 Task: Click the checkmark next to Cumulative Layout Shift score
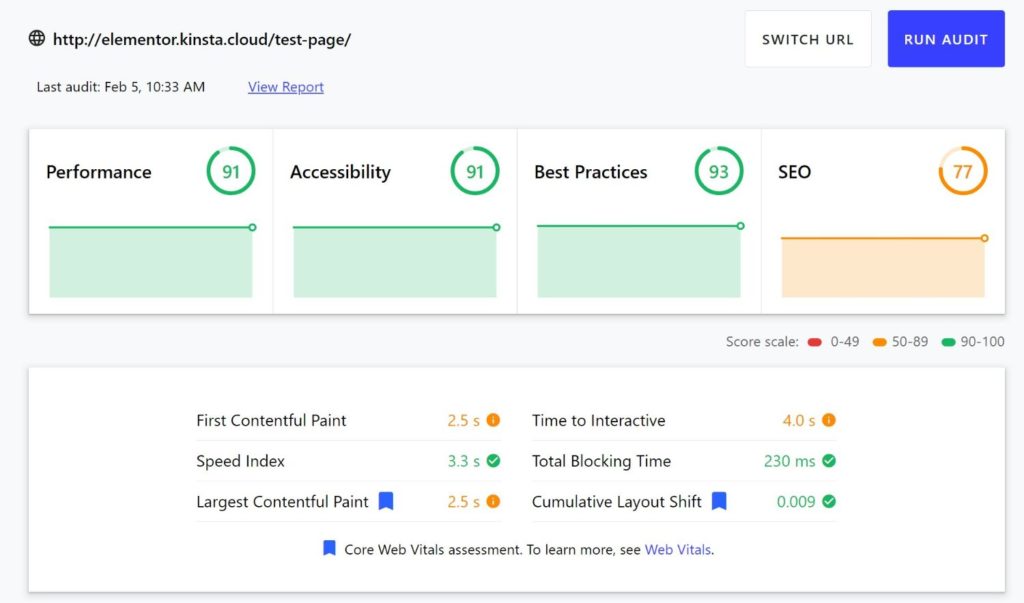click(x=830, y=501)
